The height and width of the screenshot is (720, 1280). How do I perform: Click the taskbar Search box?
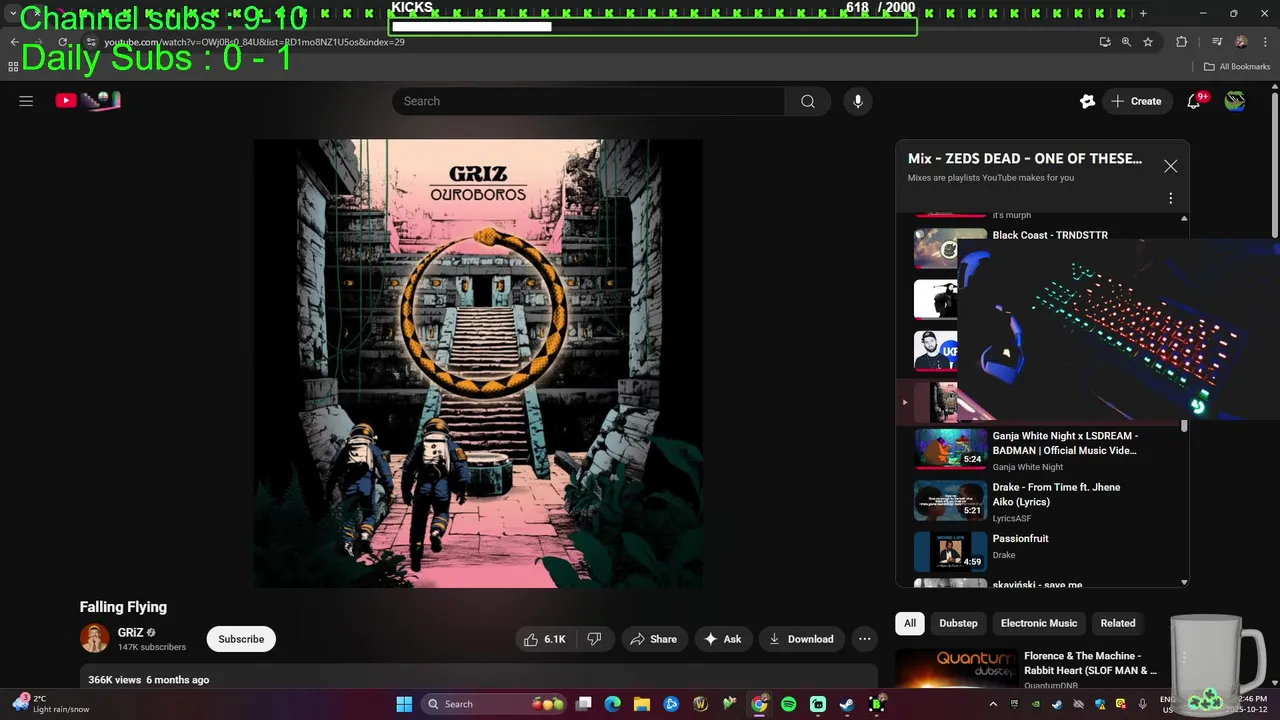[x=492, y=704]
